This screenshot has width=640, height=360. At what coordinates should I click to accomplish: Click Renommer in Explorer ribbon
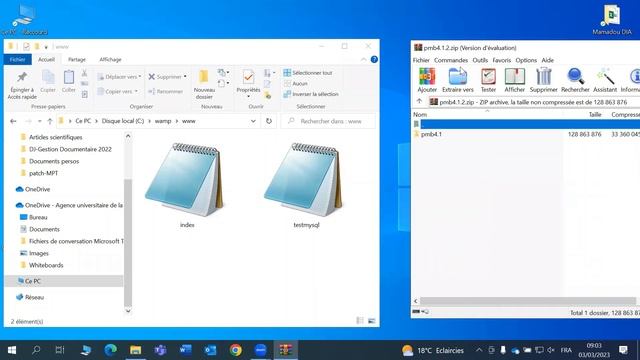[166, 91]
